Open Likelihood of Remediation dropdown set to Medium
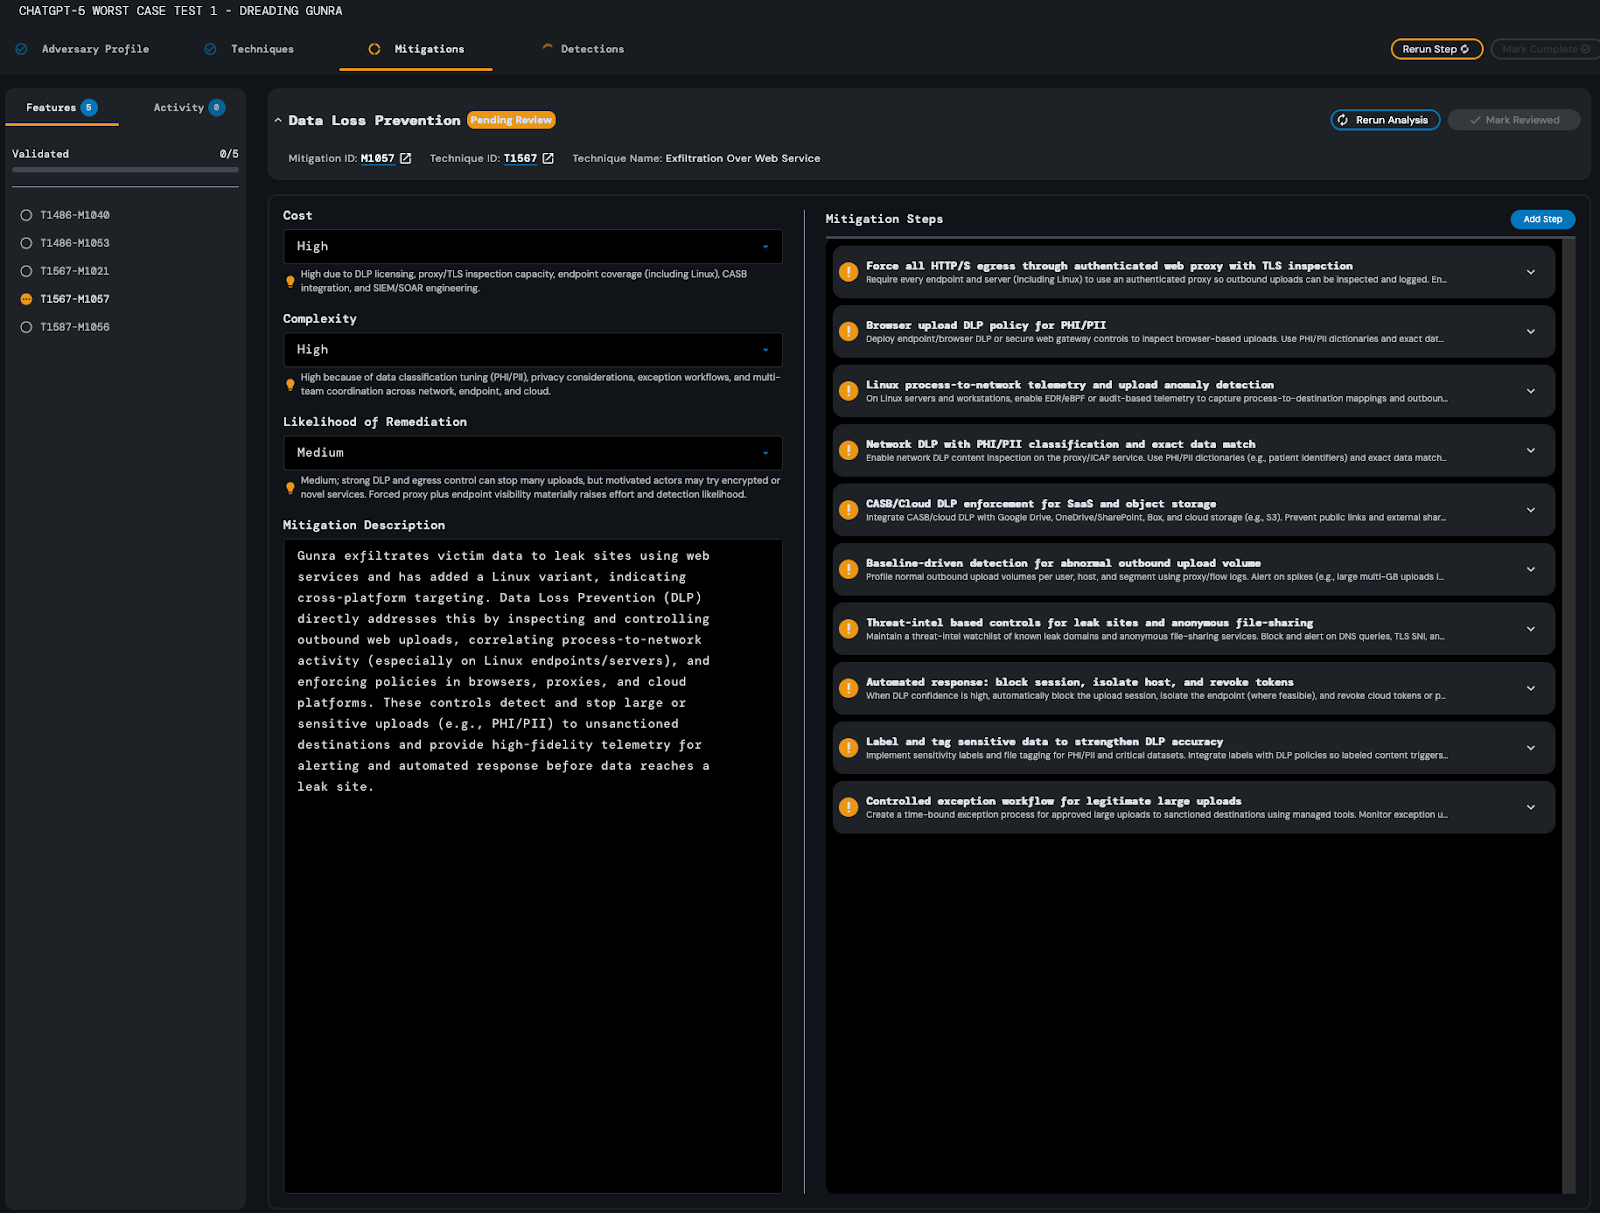1600x1213 pixels. click(x=532, y=452)
